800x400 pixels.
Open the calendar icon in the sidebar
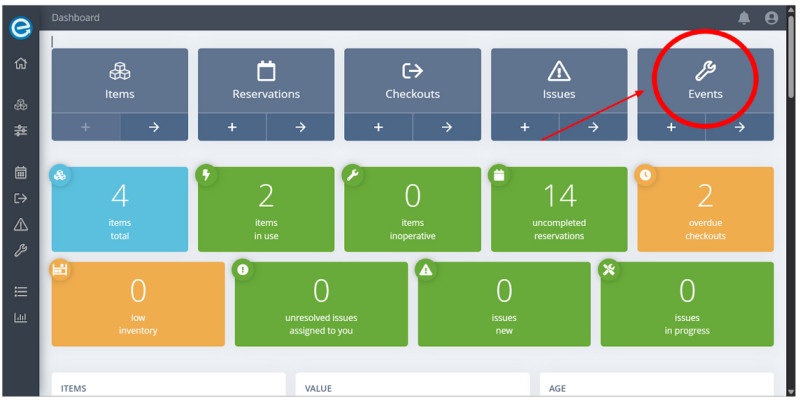click(20, 172)
